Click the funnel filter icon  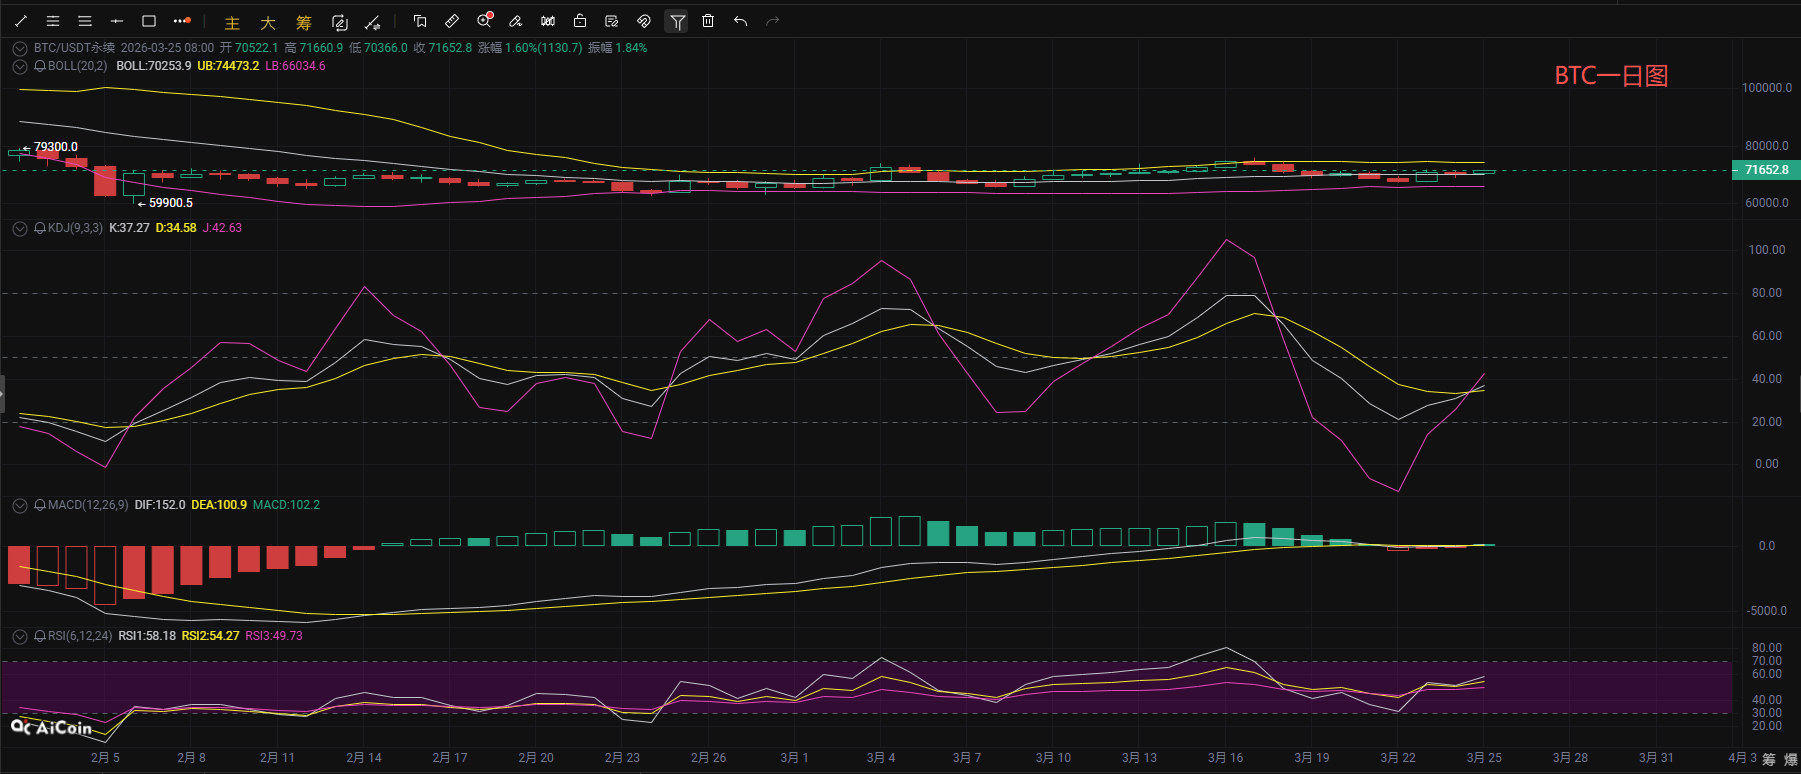pyautogui.click(x=677, y=21)
